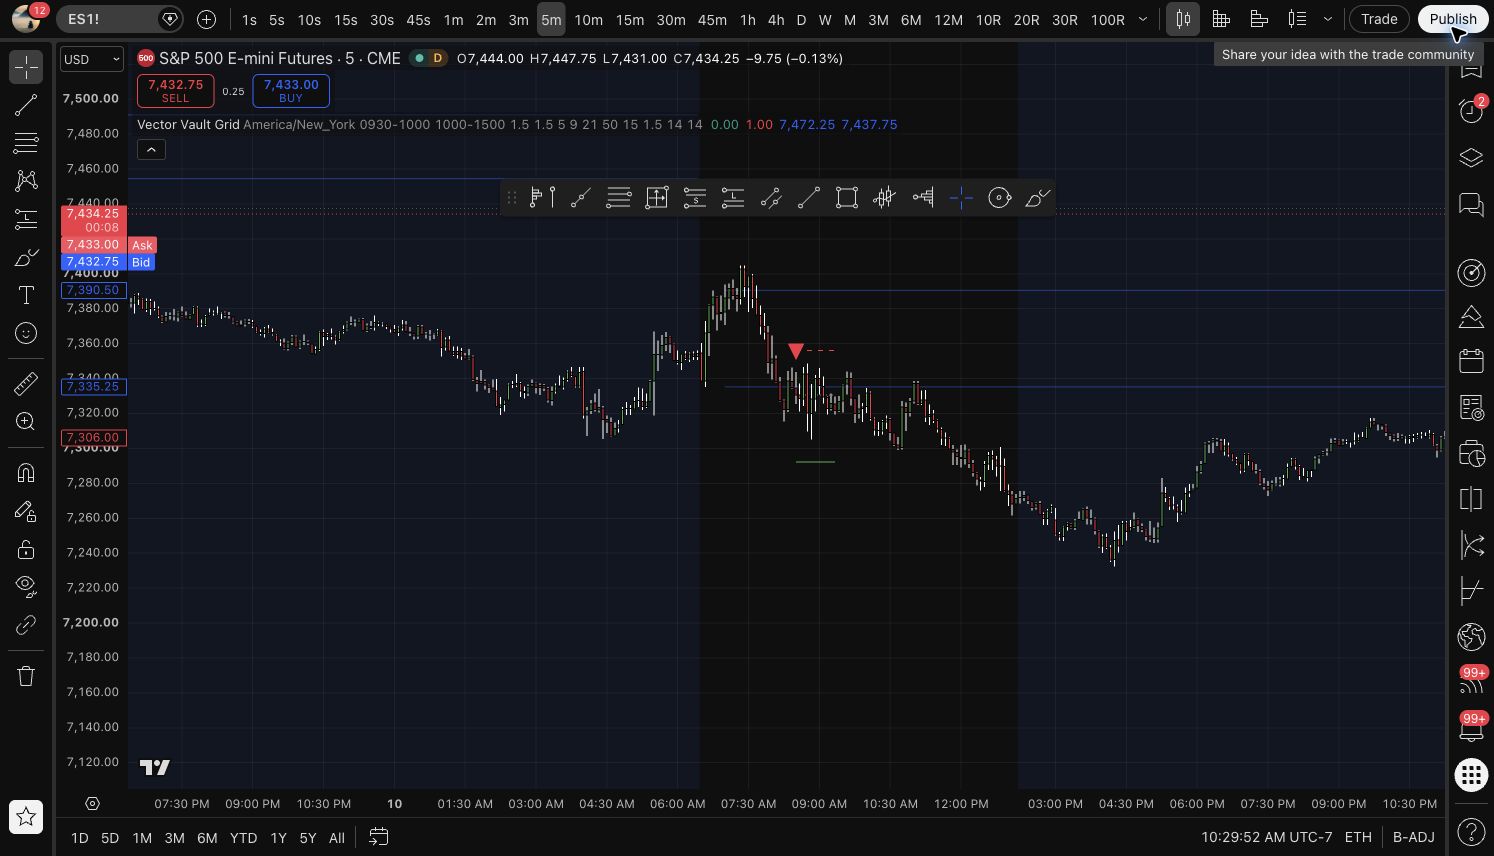1494x856 pixels.
Task: Click the blue 7,433.00 BUY button
Action: coord(291,90)
